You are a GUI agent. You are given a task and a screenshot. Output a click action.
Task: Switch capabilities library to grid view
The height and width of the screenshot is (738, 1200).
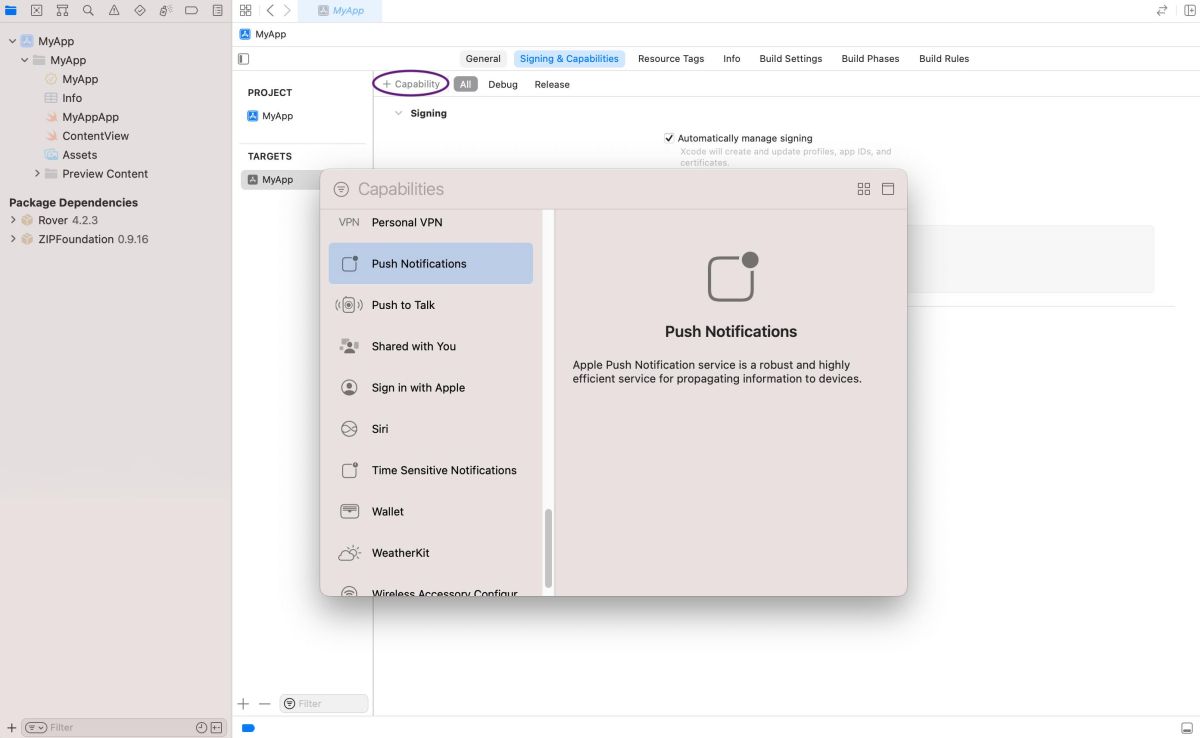coord(864,189)
